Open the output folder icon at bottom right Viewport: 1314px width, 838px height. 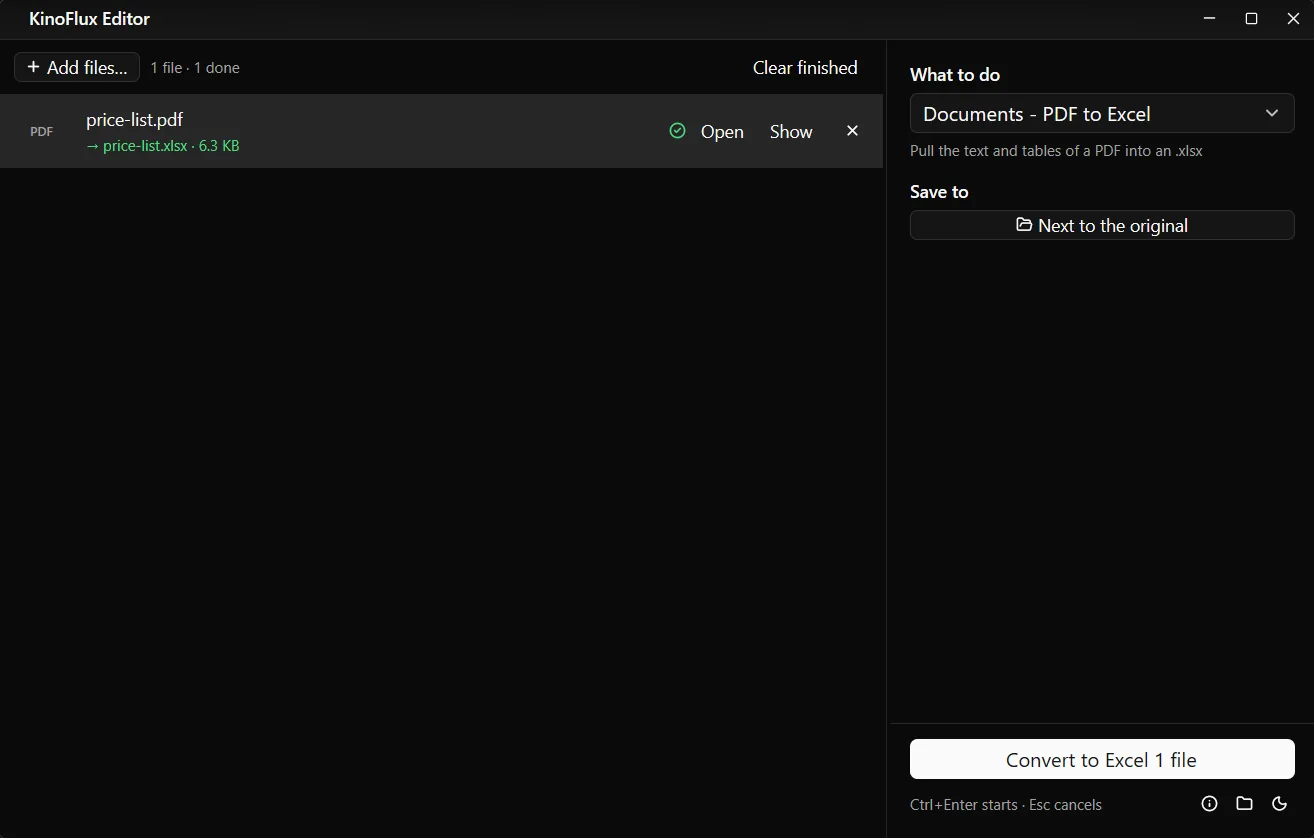[1244, 804]
